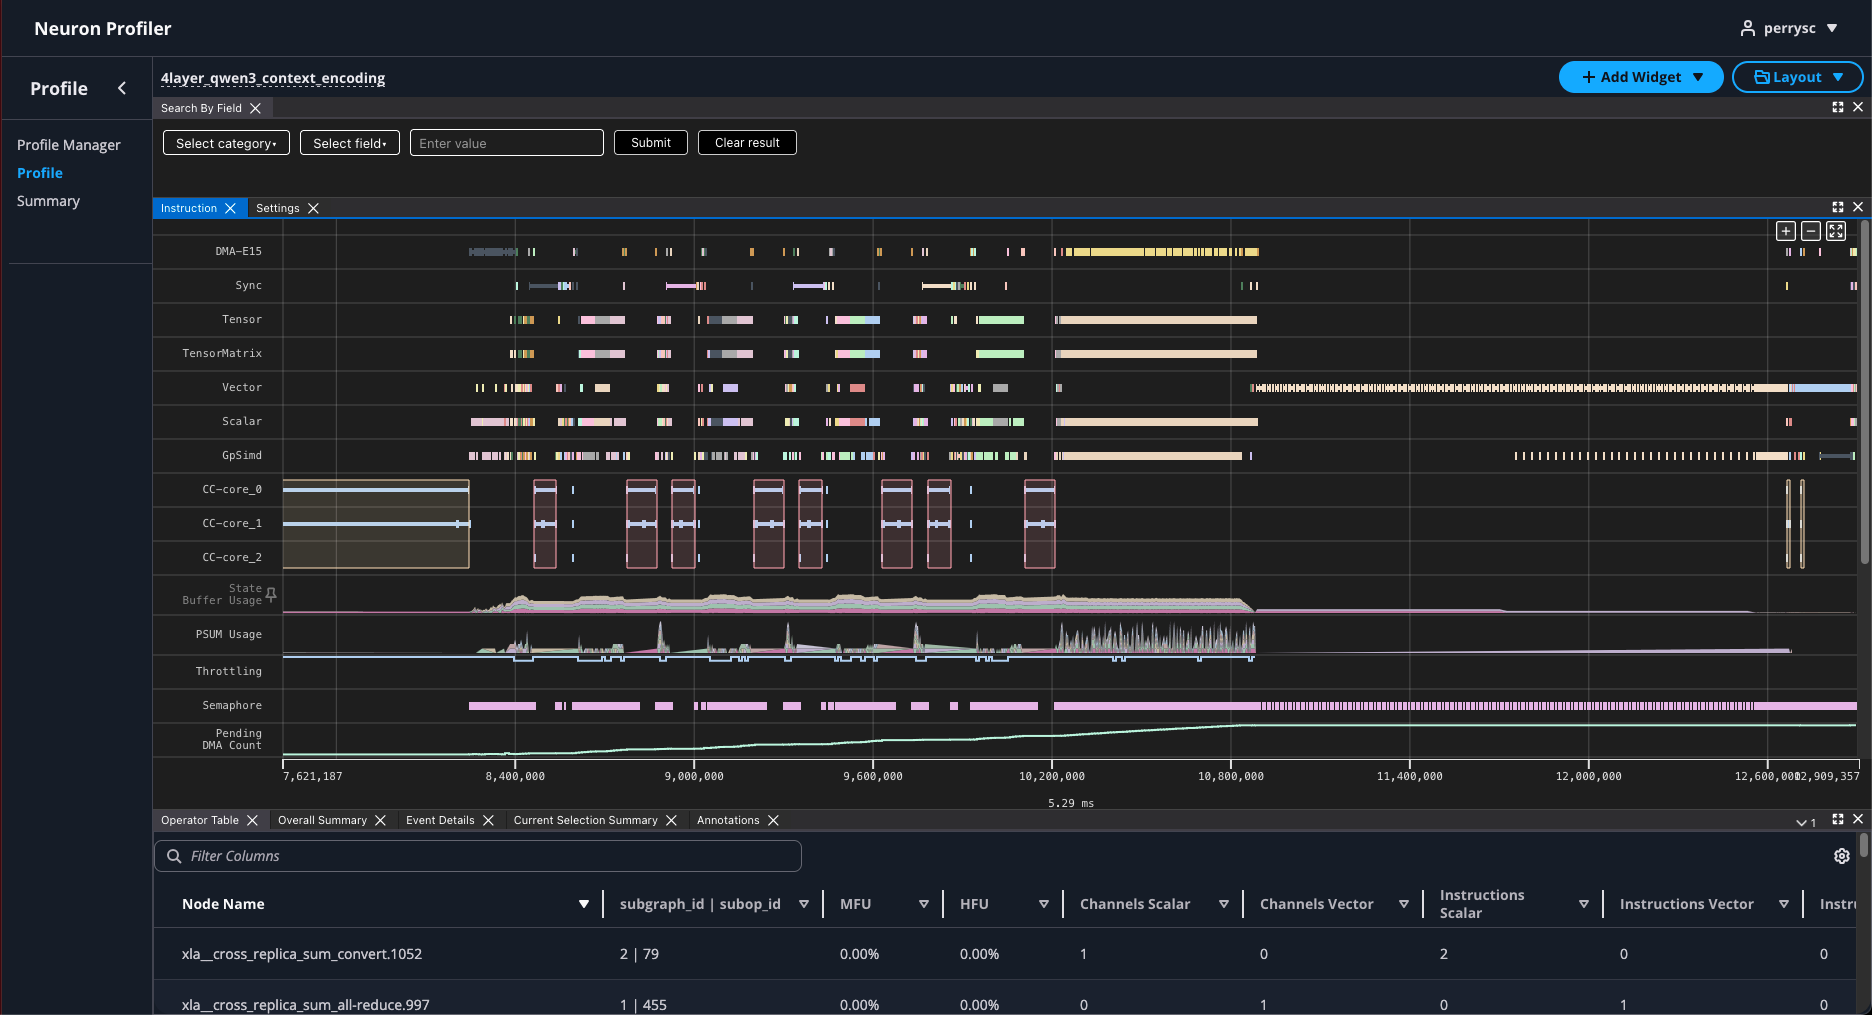
Task: Collapse the Profile sidebar panel
Action: point(121,88)
